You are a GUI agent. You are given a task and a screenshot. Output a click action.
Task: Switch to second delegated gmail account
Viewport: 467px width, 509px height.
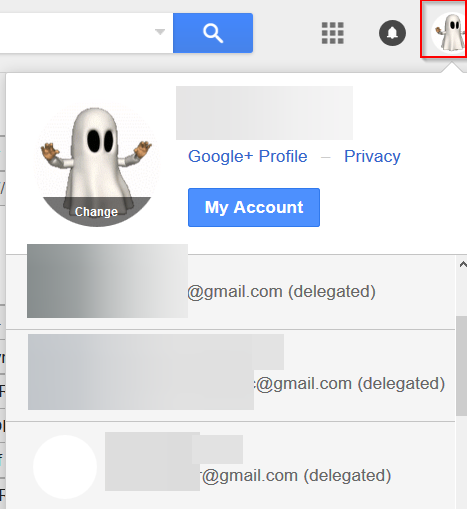231,376
